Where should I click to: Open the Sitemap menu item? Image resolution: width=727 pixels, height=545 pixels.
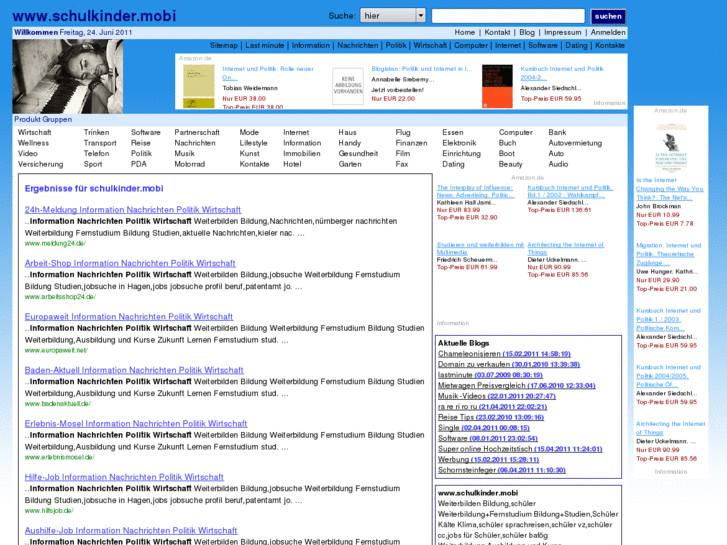click(223, 45)
